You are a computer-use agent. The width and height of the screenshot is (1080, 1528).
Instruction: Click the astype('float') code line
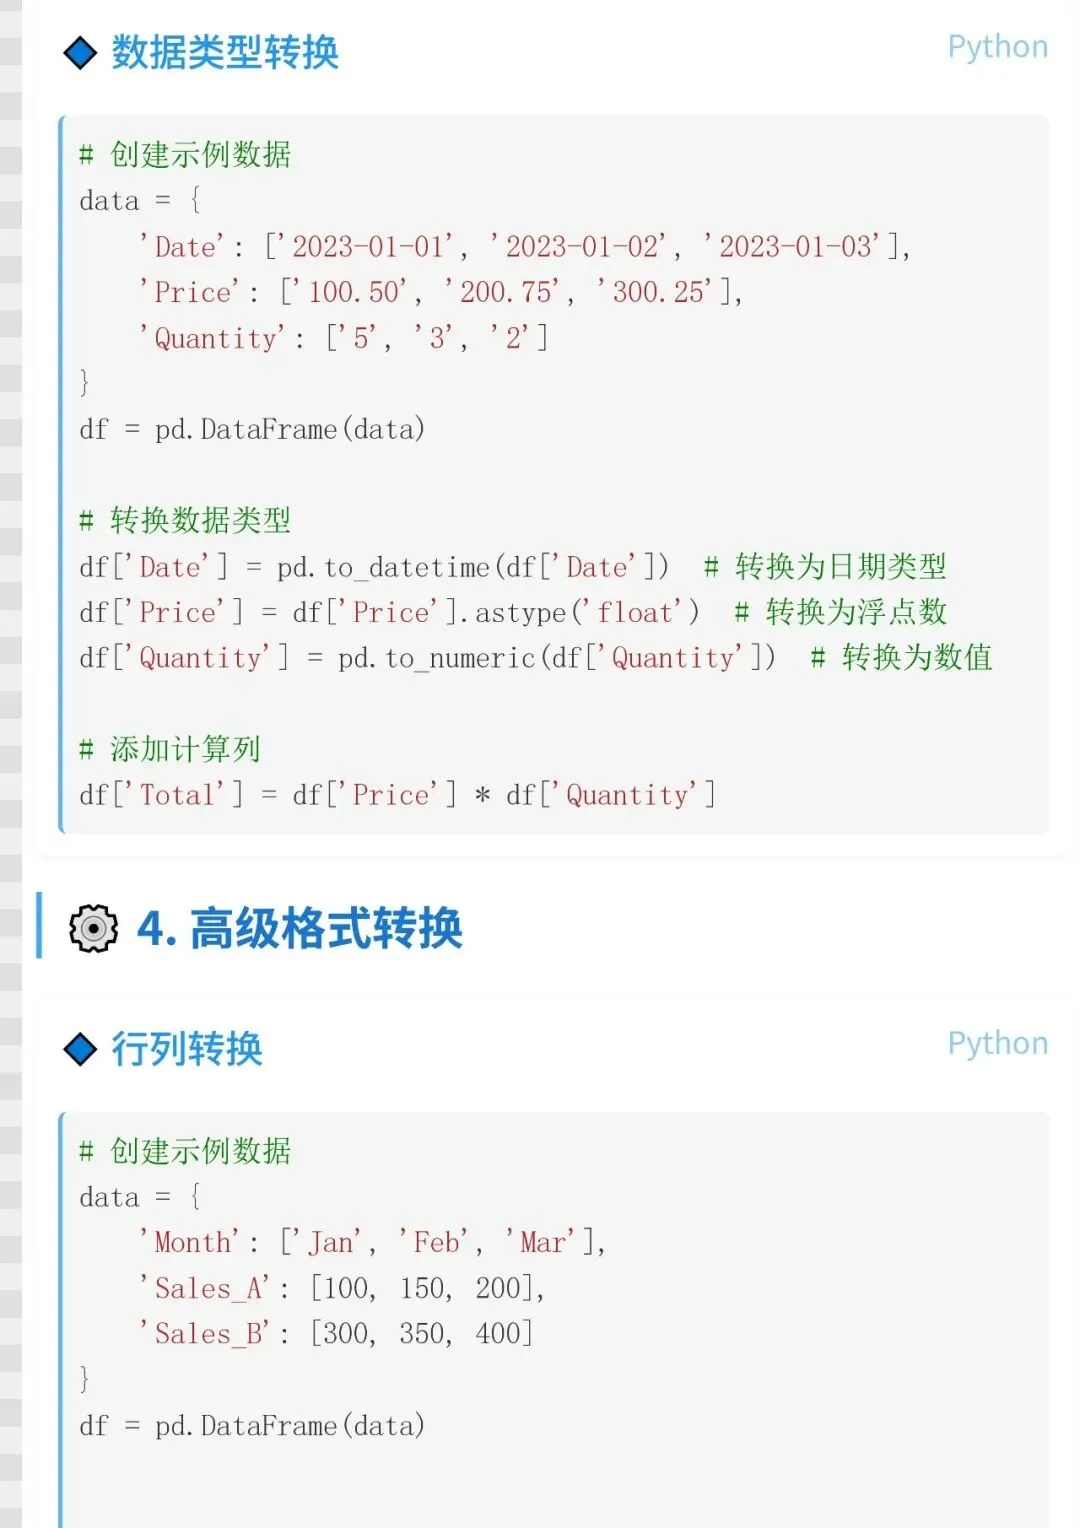(513, 612)
